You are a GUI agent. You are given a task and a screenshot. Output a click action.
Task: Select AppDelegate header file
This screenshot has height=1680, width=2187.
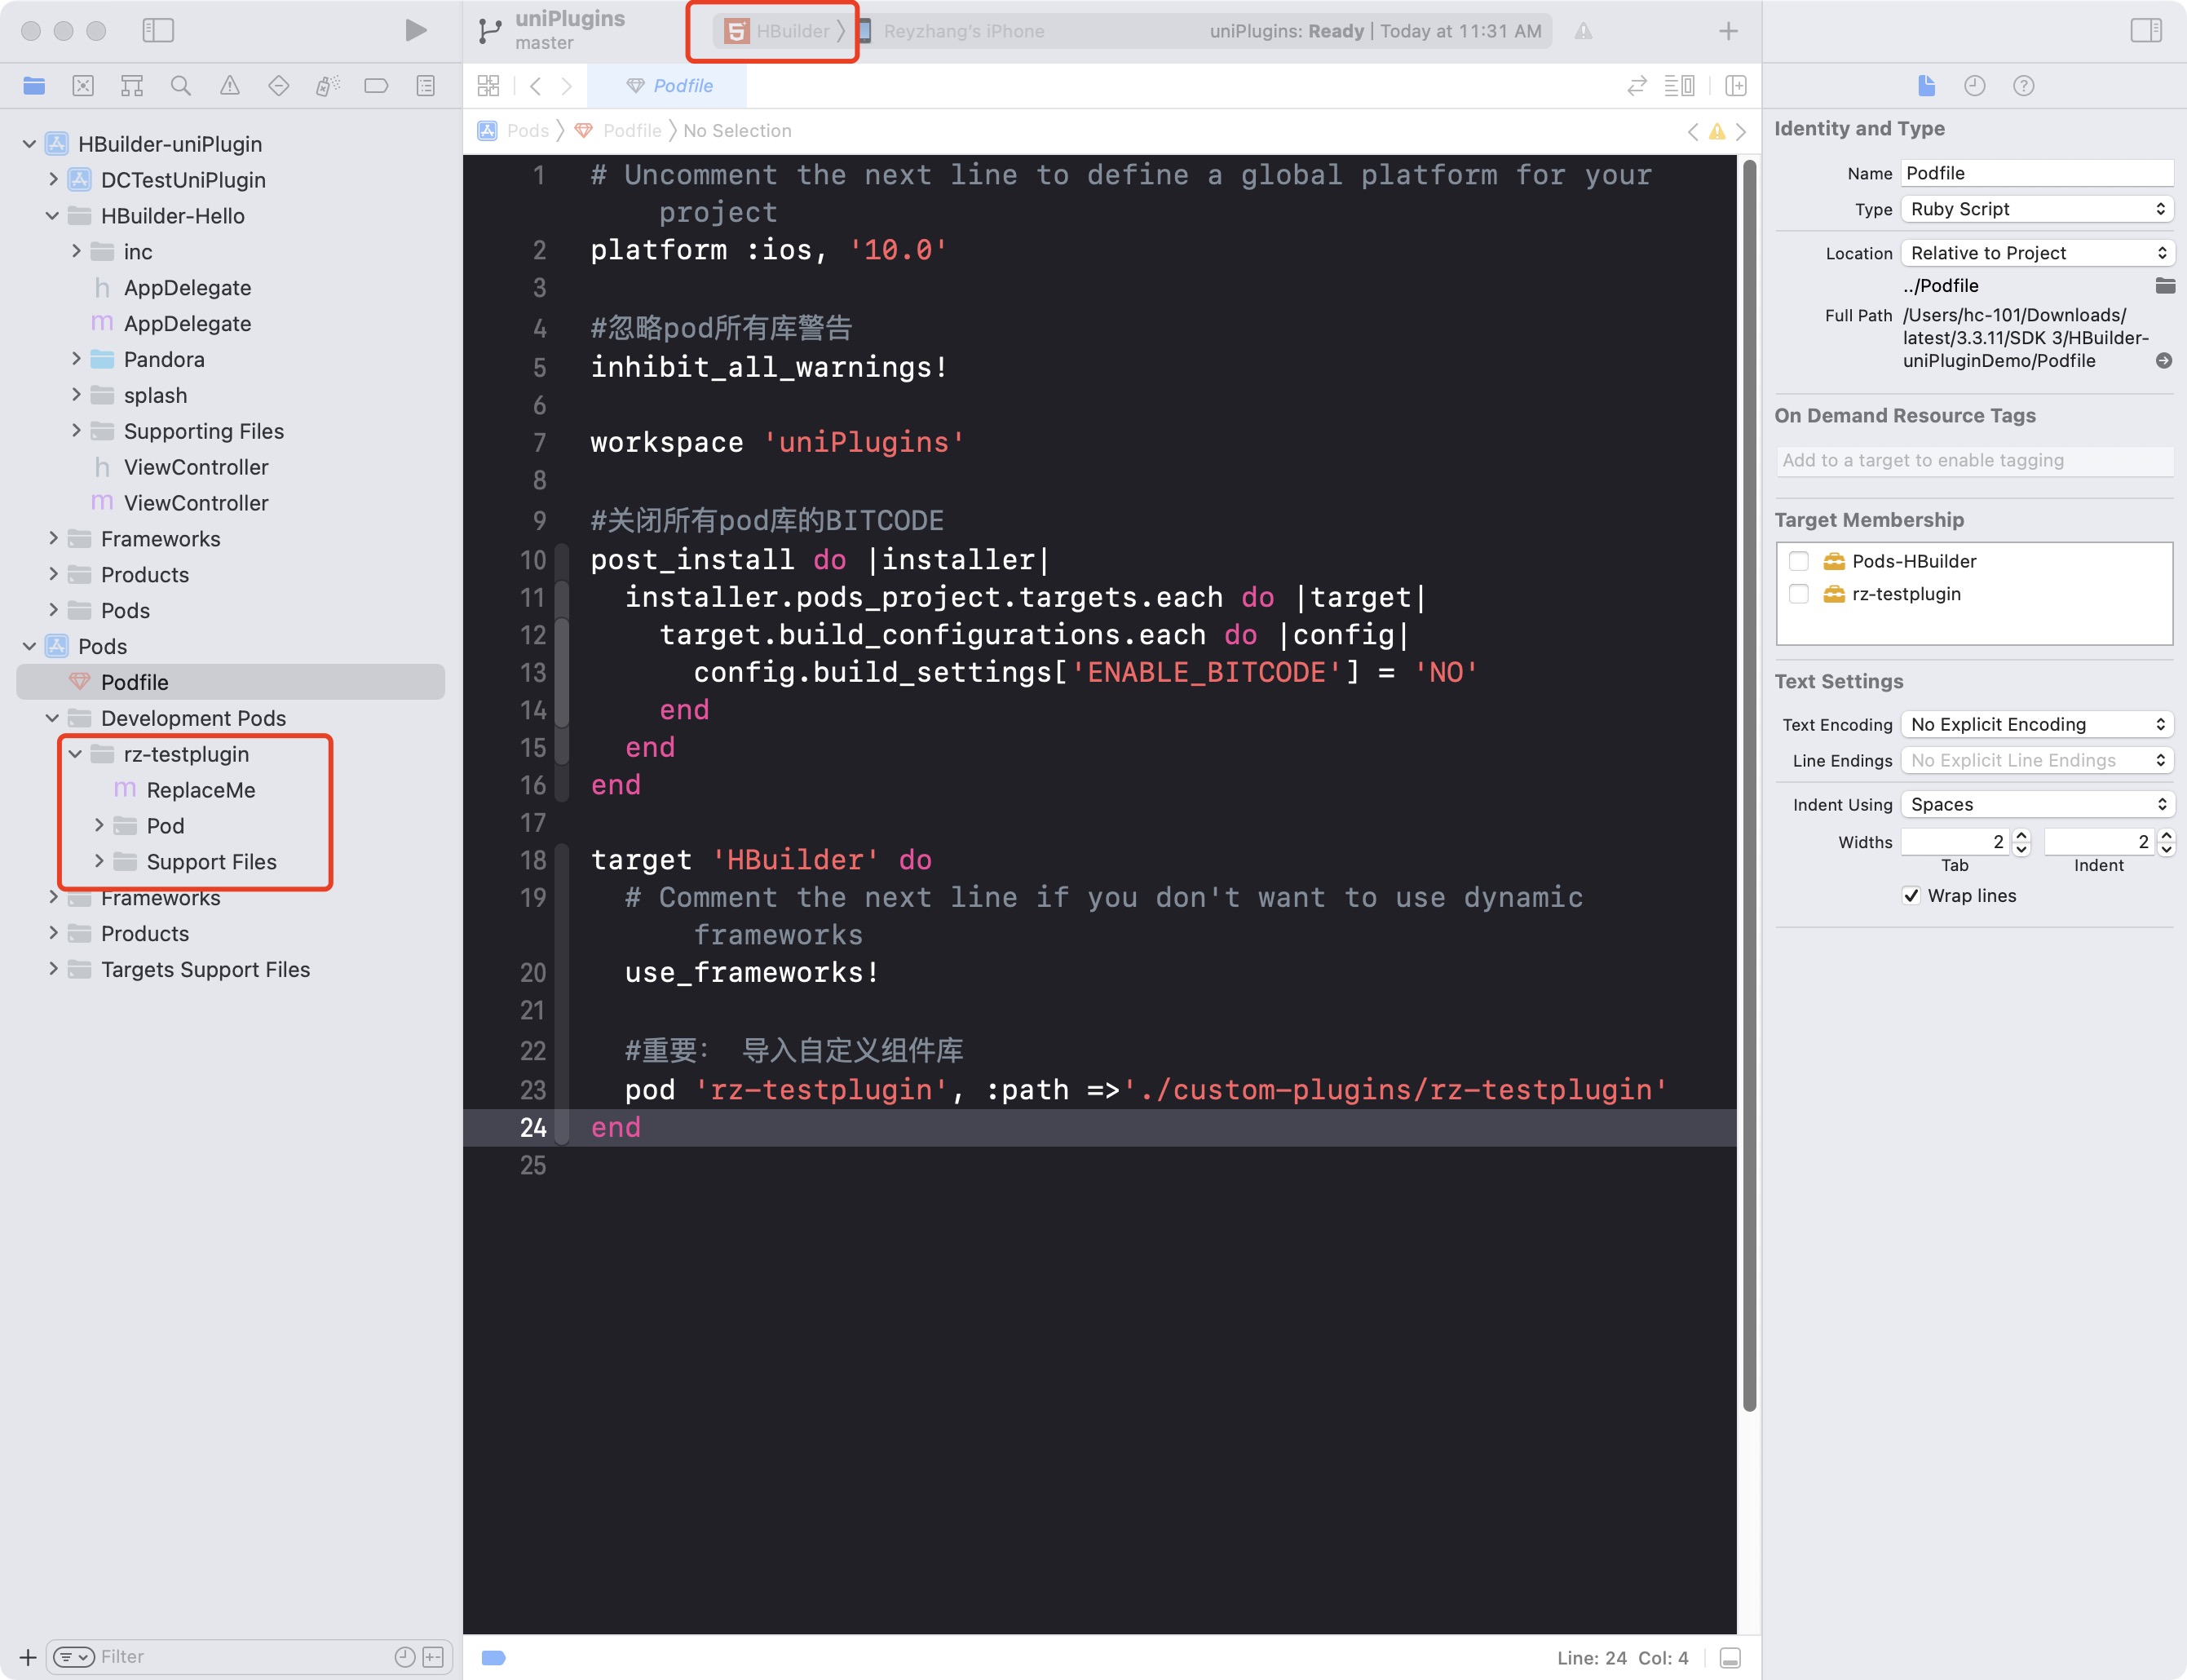click(187, 288)
